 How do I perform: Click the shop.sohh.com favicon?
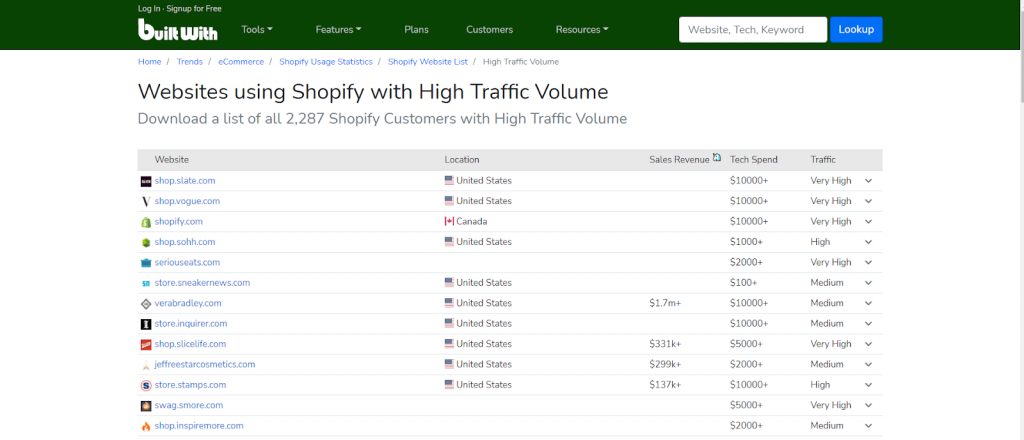pyautogui.click(x=146, y=242)
